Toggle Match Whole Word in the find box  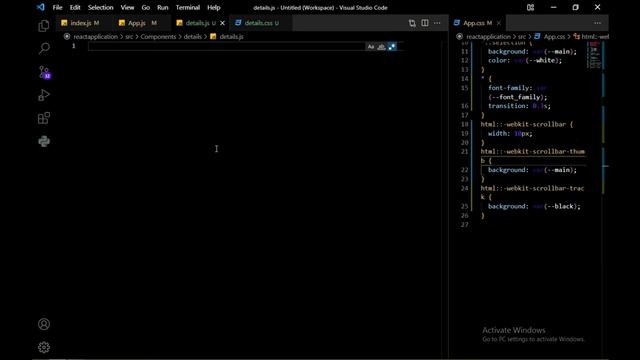pos(381,47)
